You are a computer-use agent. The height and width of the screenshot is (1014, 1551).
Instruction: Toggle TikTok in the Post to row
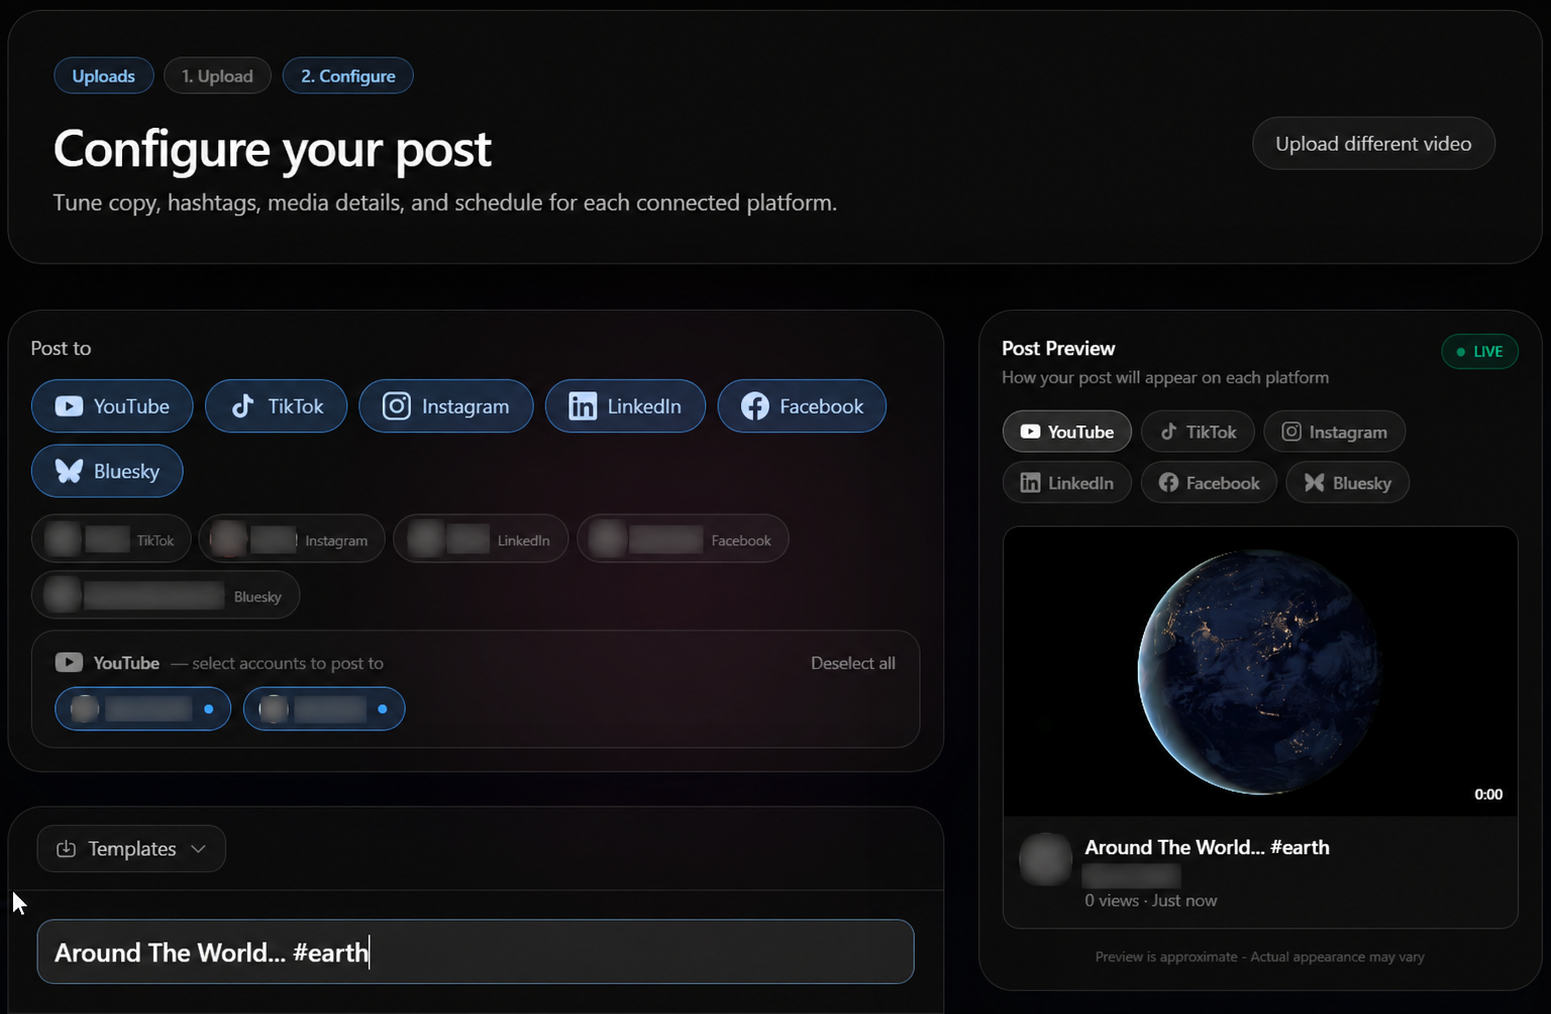(276, 406)
